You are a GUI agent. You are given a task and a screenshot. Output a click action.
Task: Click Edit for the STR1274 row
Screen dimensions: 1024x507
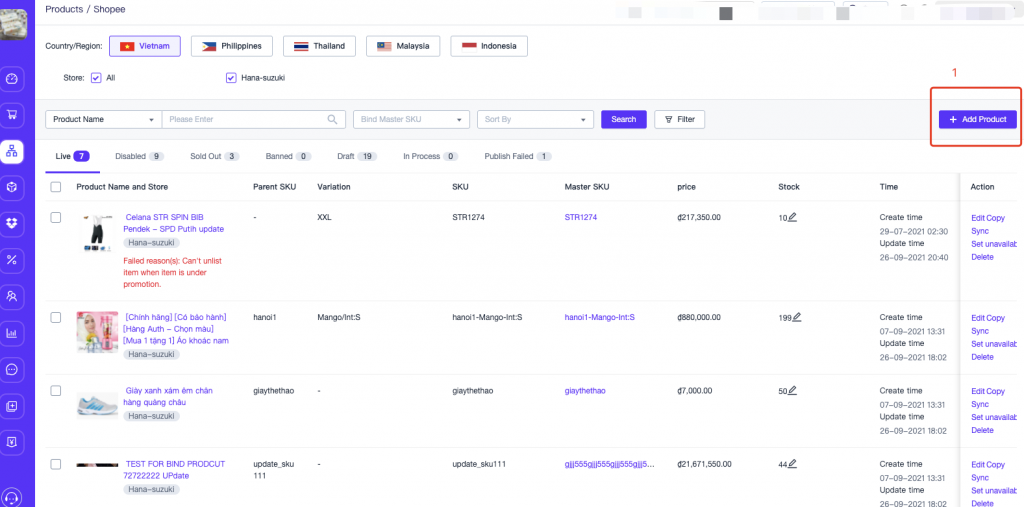[978, 218]
